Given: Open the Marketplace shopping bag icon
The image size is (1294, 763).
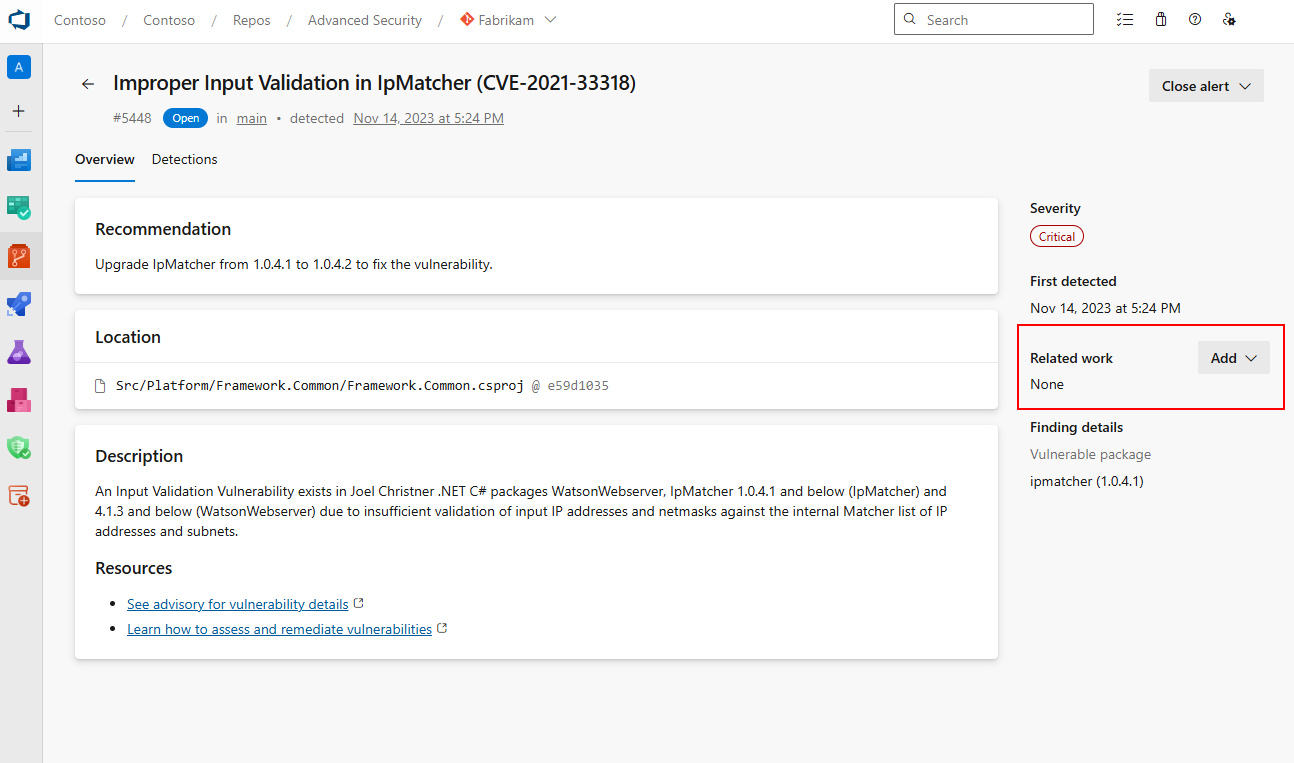Looking at the screenshot, I should (x=1160, y=19).
